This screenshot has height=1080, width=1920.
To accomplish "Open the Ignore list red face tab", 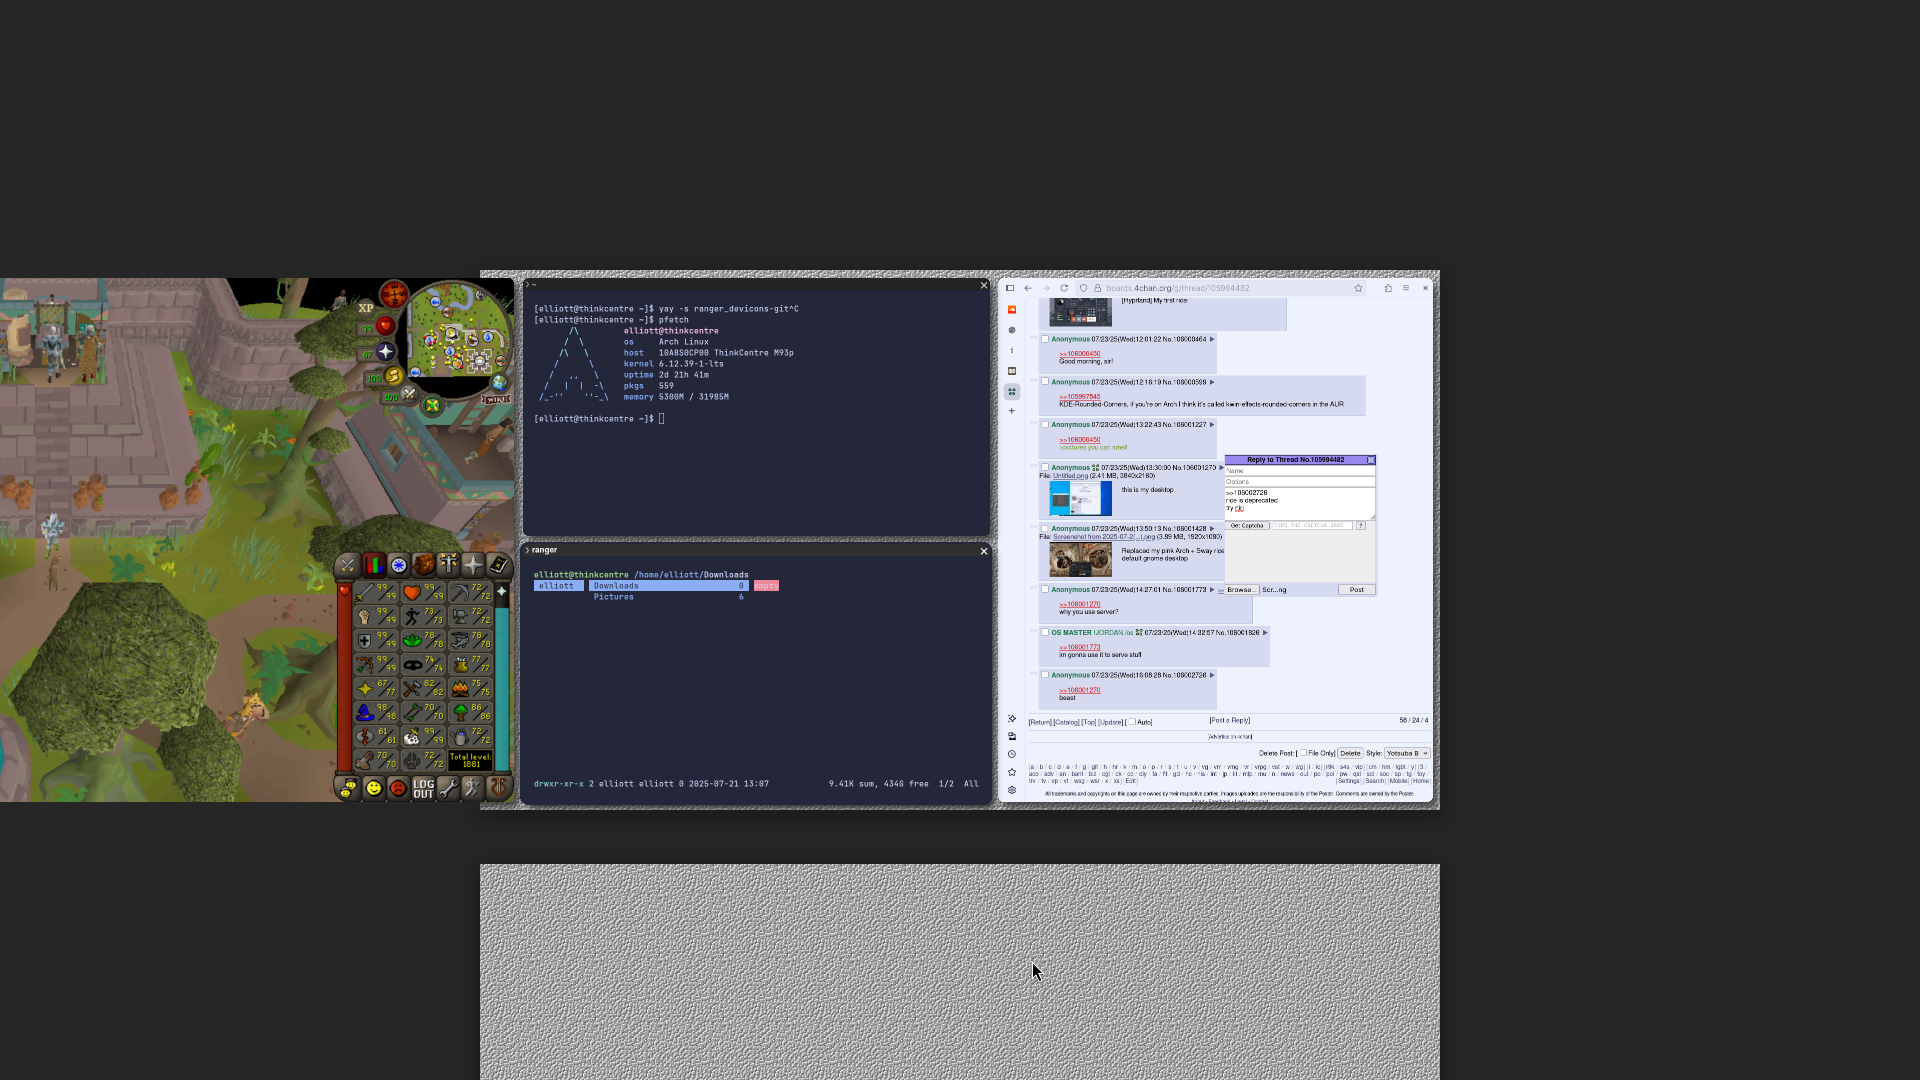I will tap(398, 788).
